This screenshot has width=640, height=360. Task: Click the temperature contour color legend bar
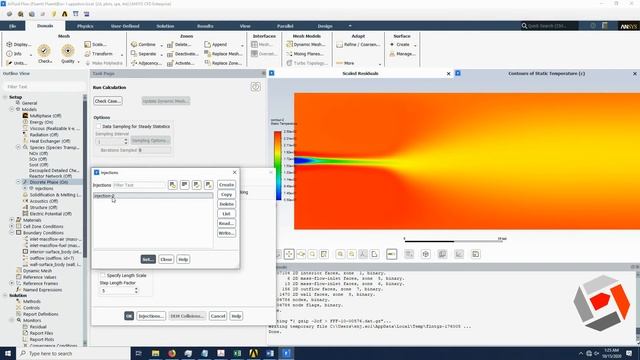pos(278,166)
